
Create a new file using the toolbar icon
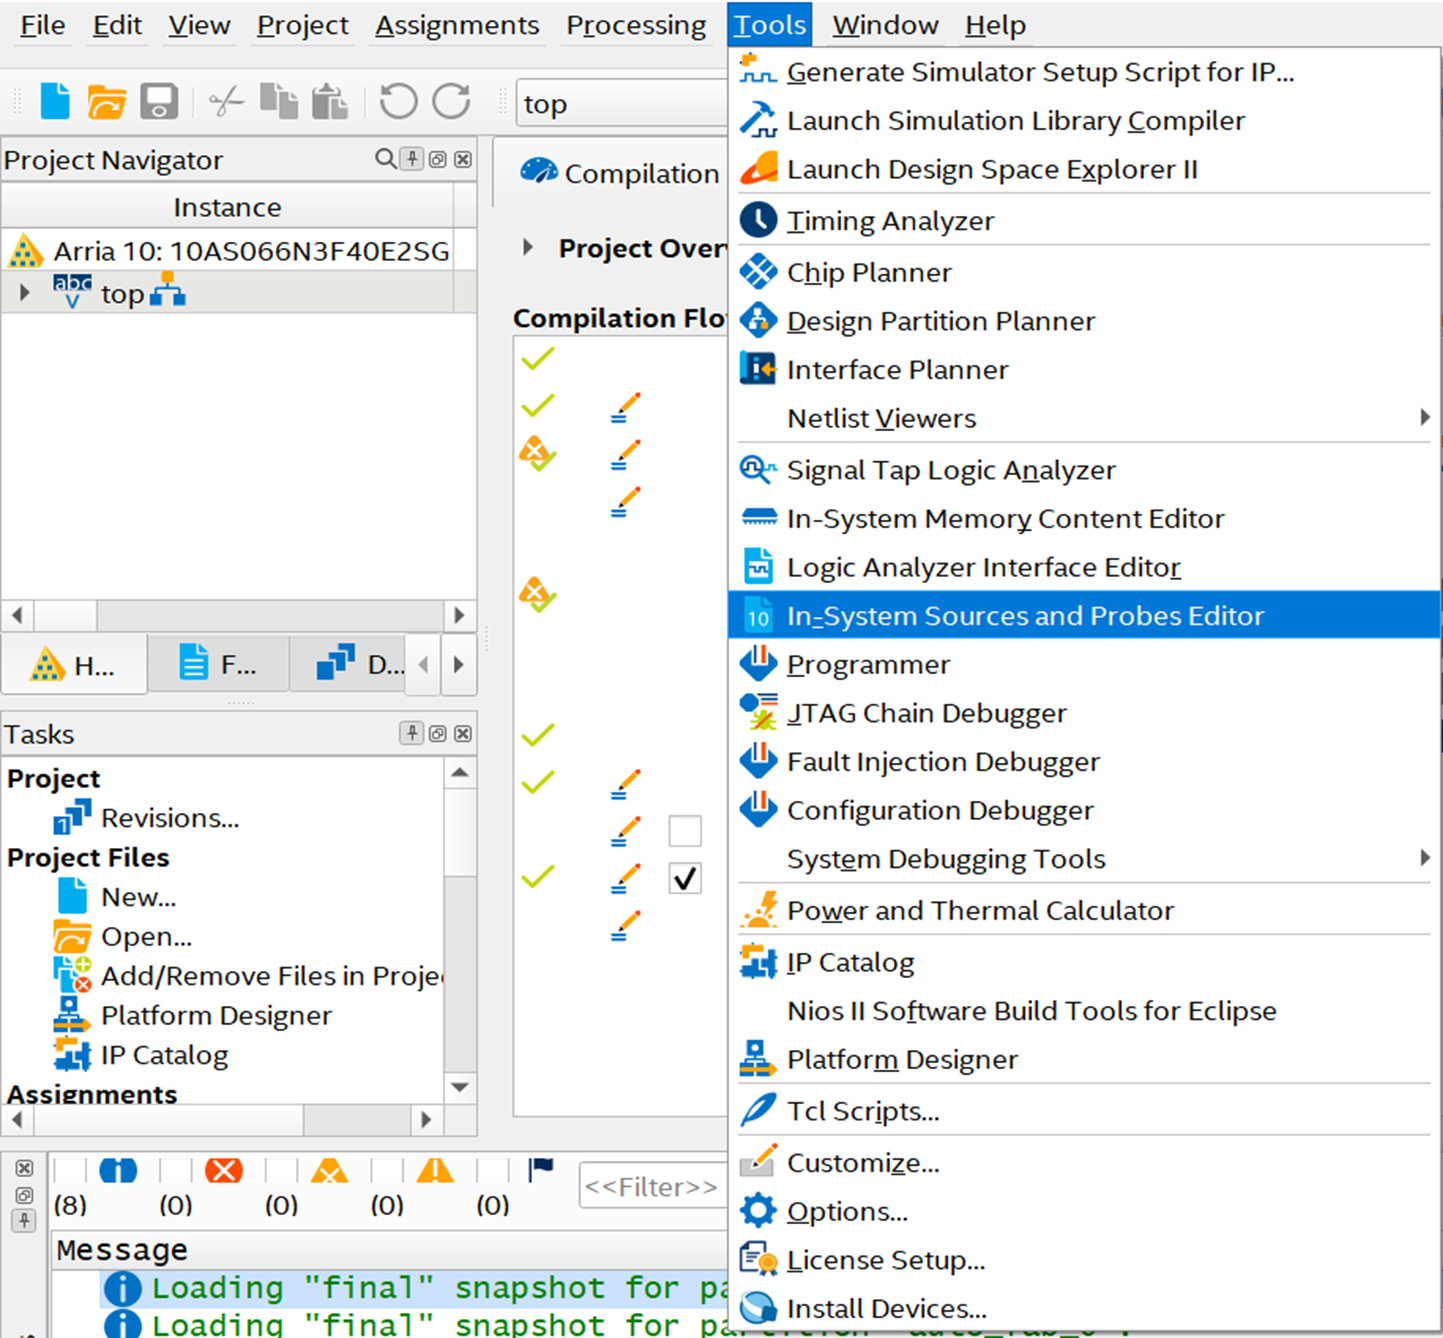55,101
